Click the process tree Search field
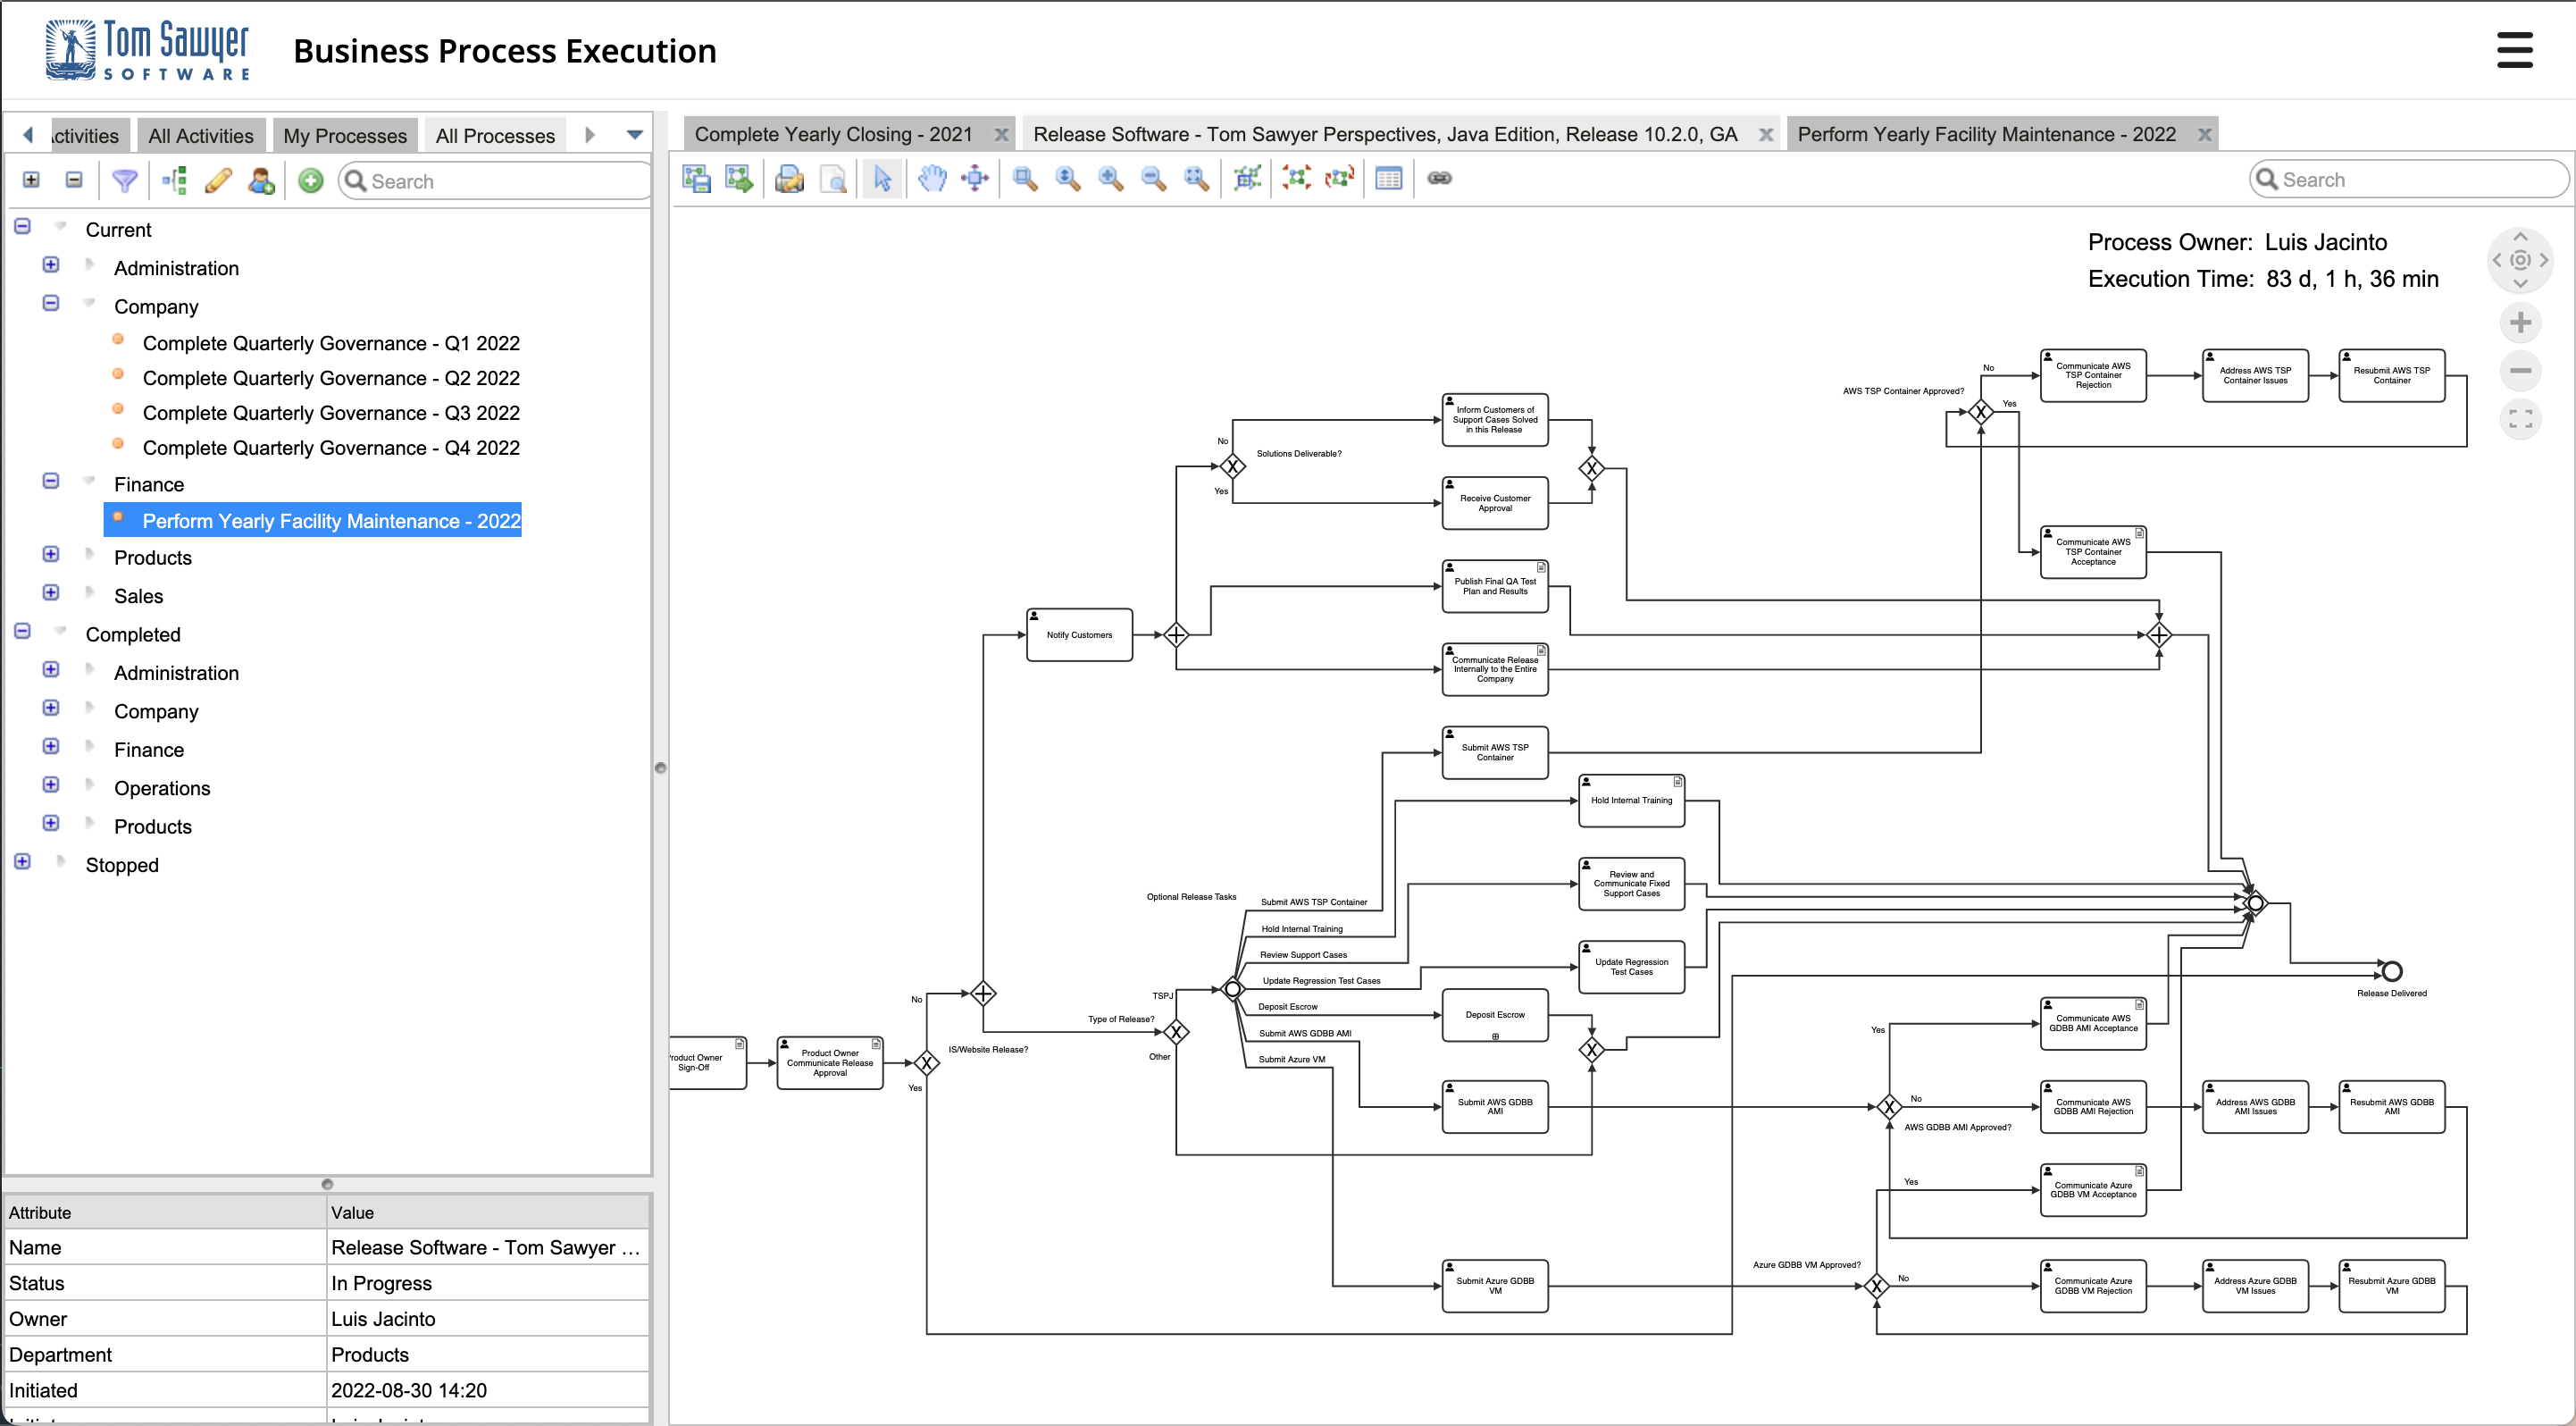 click(x=496, y=181)
